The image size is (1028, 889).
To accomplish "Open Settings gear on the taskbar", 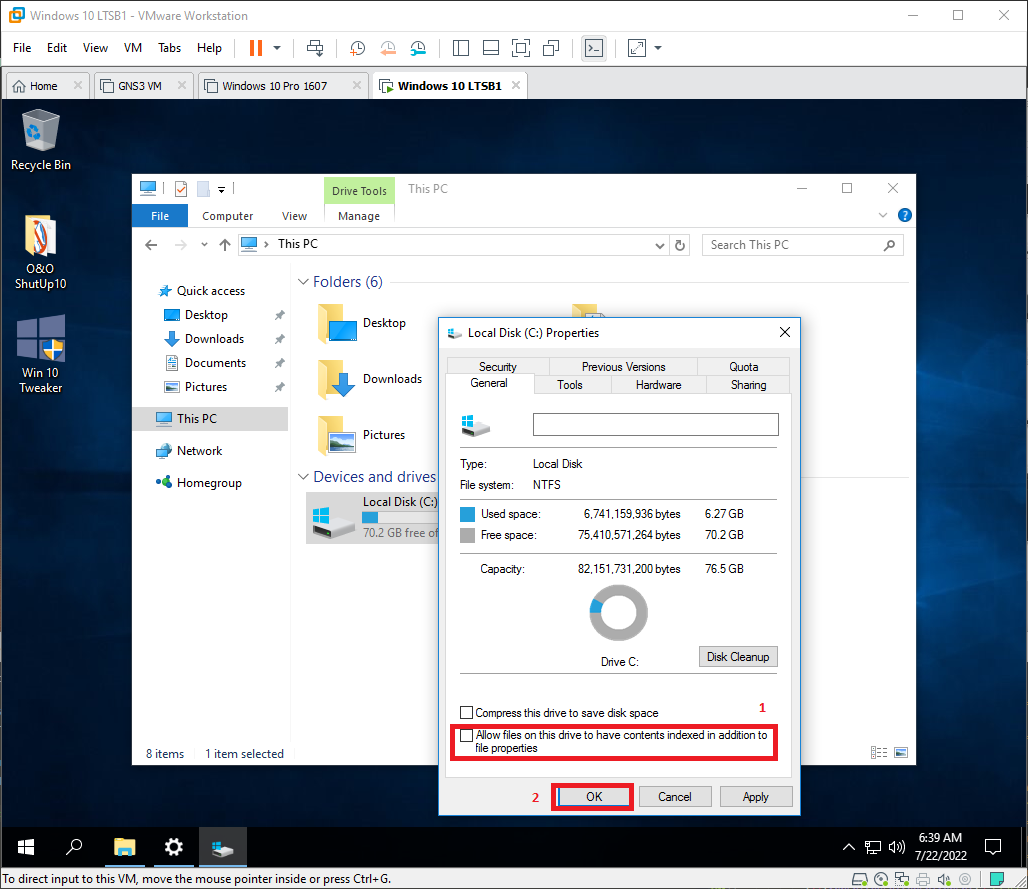I will click(173, 847).
